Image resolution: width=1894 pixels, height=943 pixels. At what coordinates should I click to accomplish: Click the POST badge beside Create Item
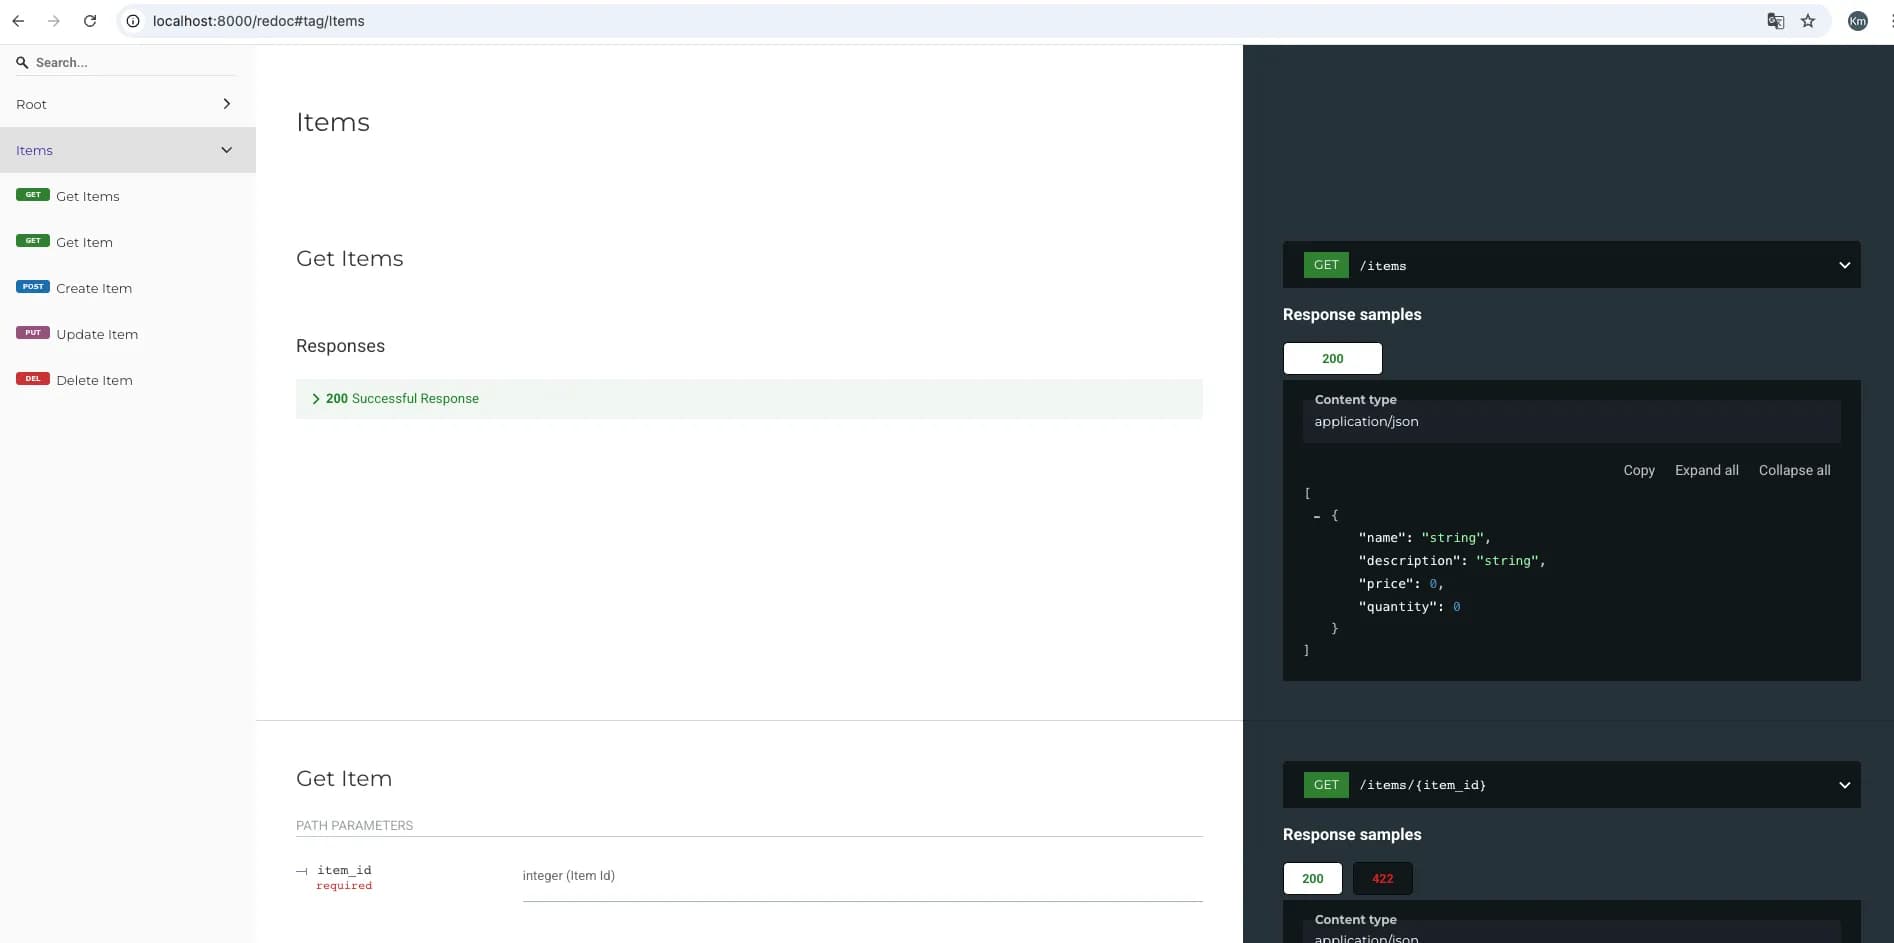[33, 287]
